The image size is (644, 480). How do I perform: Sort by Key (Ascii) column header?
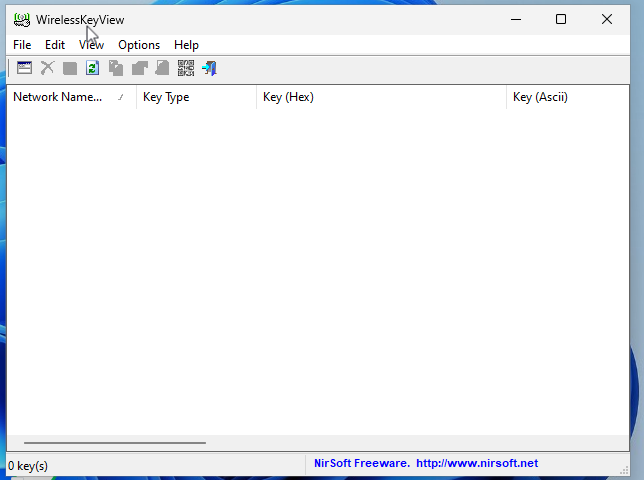tap(568, 97)
